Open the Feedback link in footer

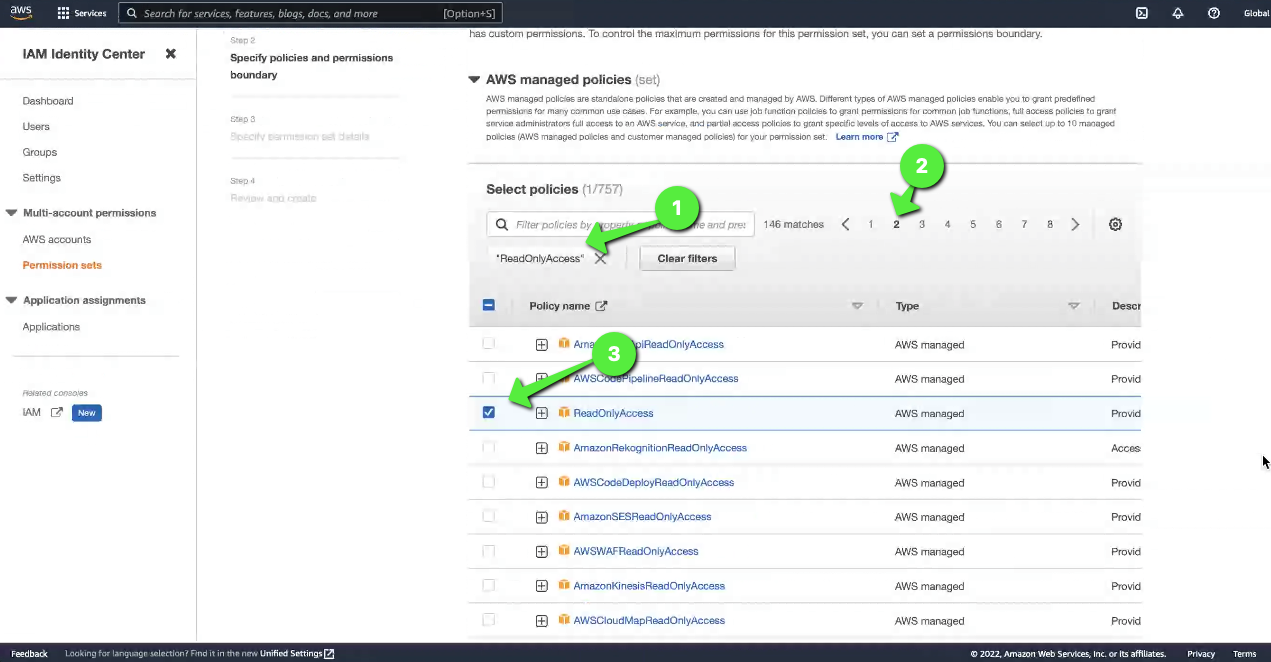[29, 654]
